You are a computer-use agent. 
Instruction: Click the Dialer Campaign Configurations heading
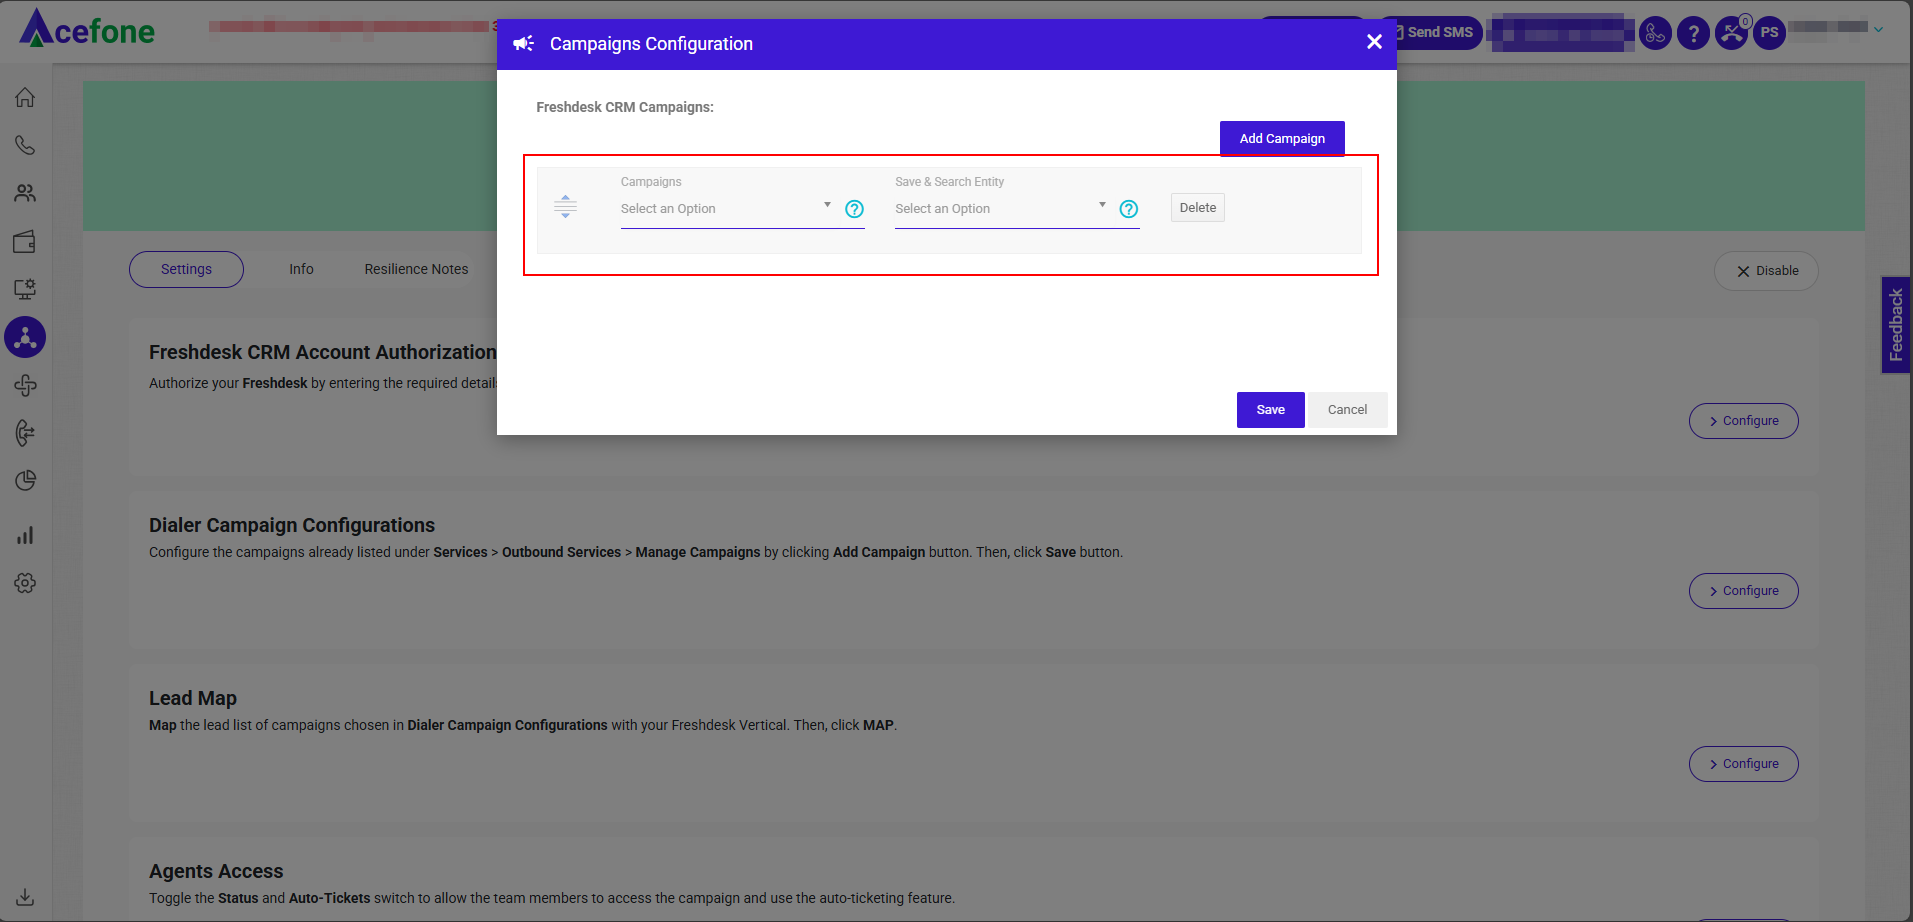tap(292, 525)
